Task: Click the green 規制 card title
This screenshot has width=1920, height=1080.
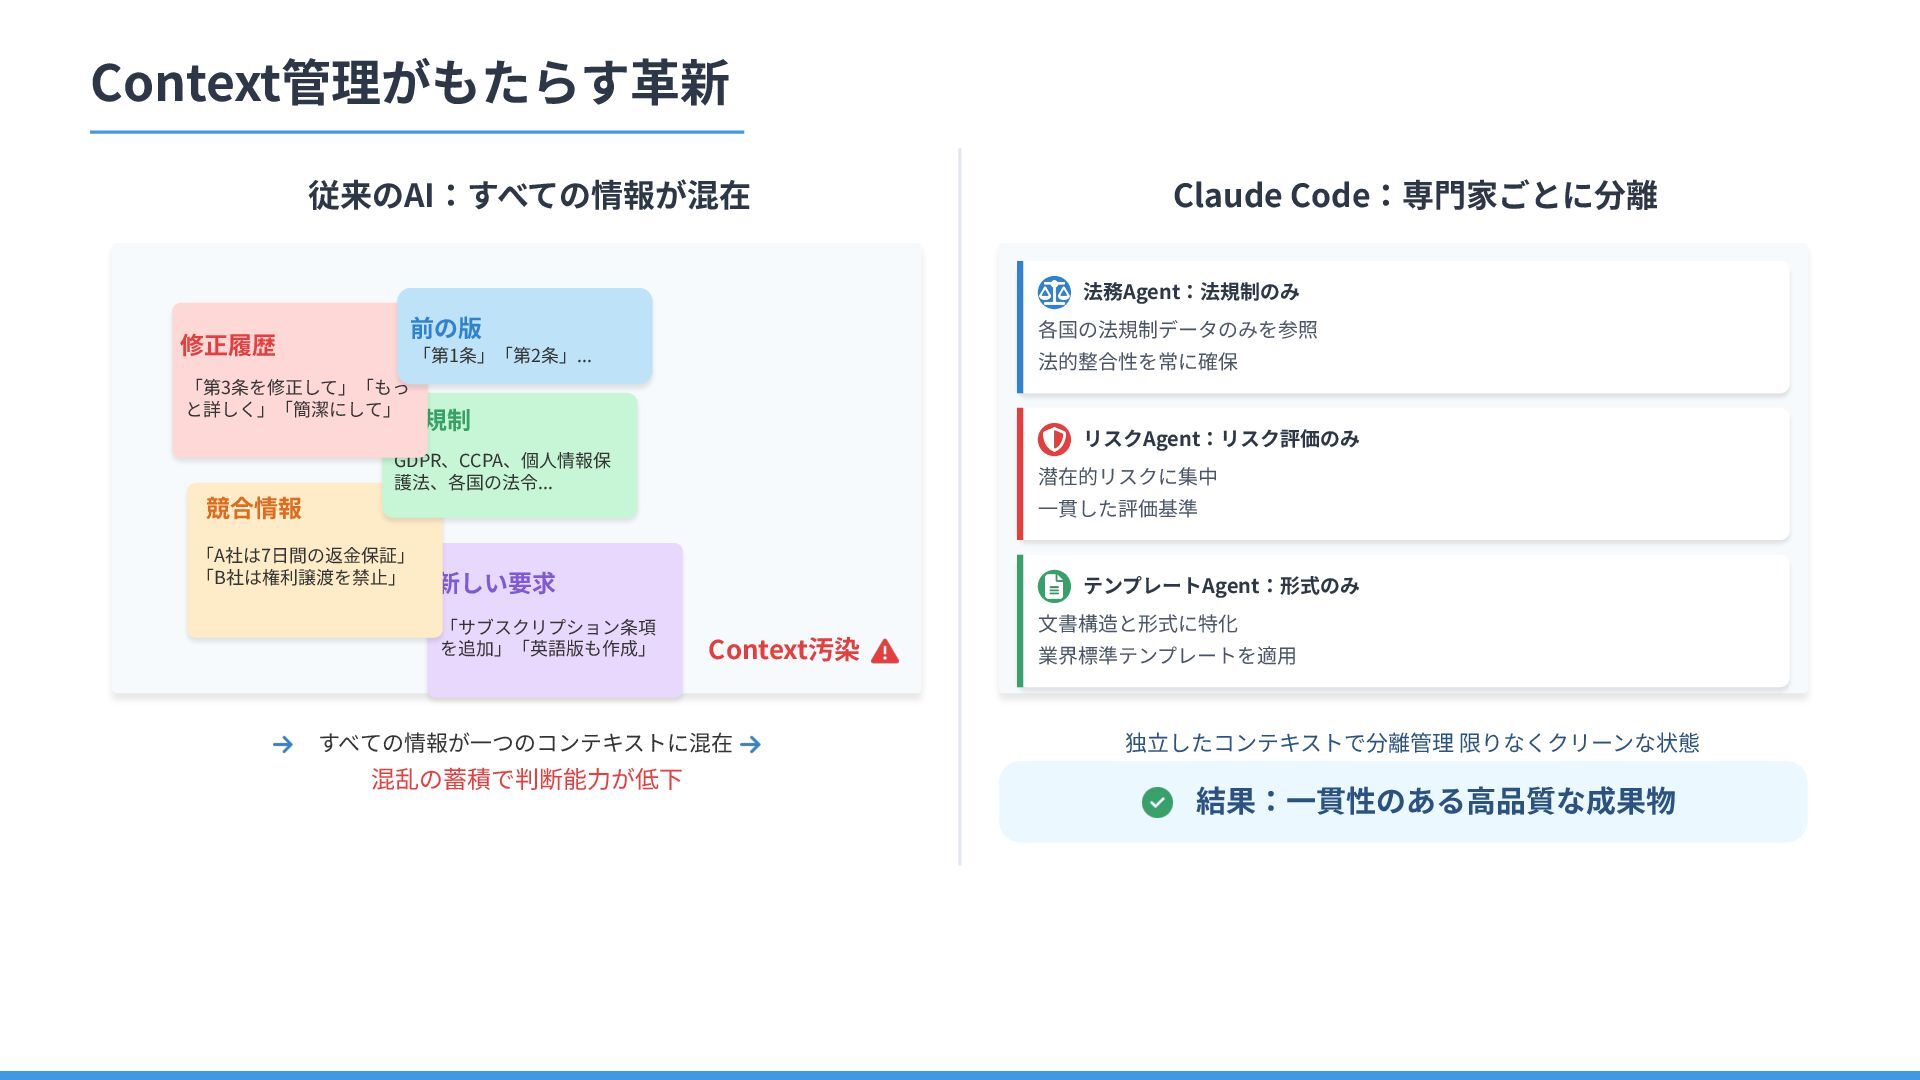Action: point(448,420)
